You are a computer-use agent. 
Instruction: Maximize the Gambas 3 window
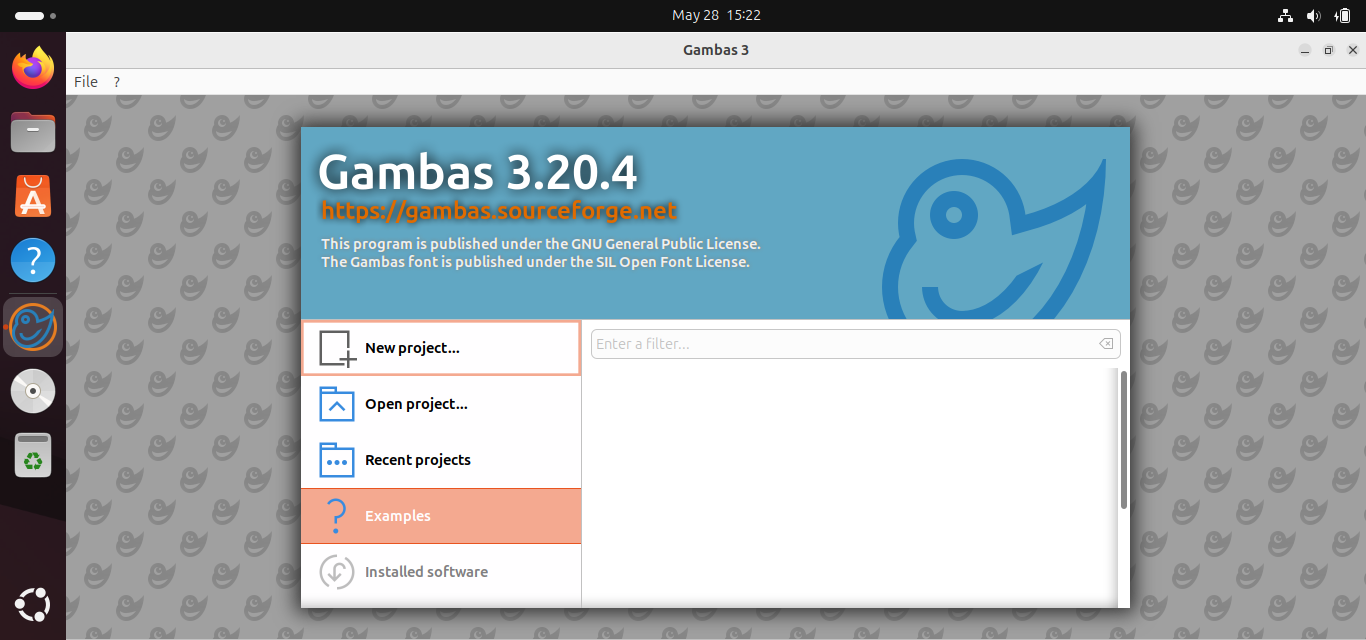click(1328, 50)
